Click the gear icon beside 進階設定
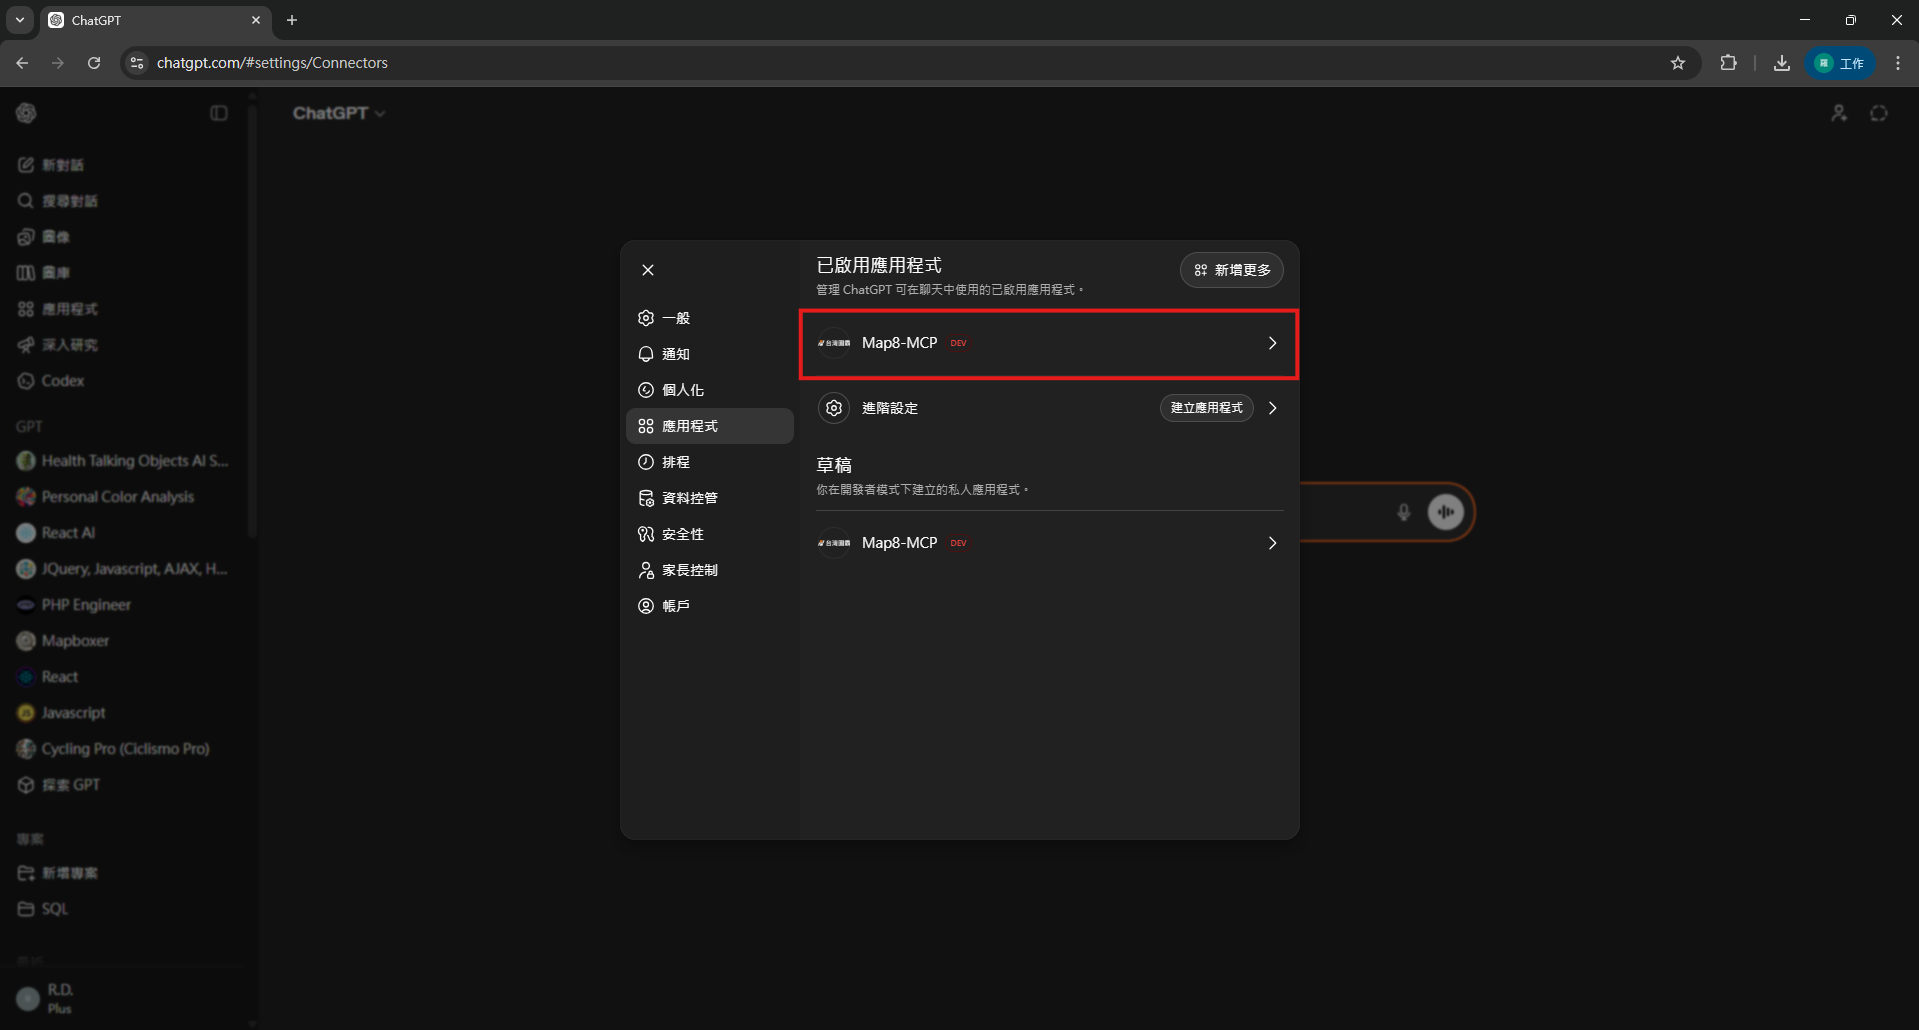Screen dimensions: 1919x1030 click(834, 408)
